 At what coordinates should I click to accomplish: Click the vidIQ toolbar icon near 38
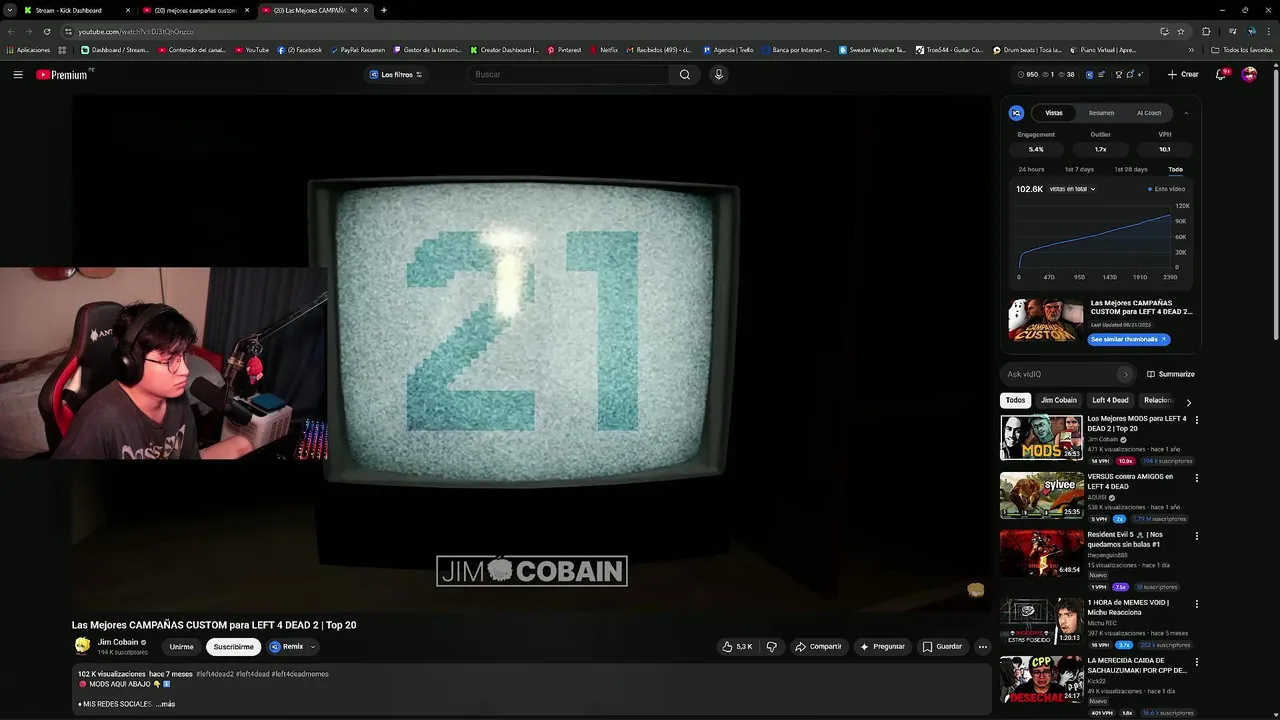pyautogui.click(x=1089, y=75)
